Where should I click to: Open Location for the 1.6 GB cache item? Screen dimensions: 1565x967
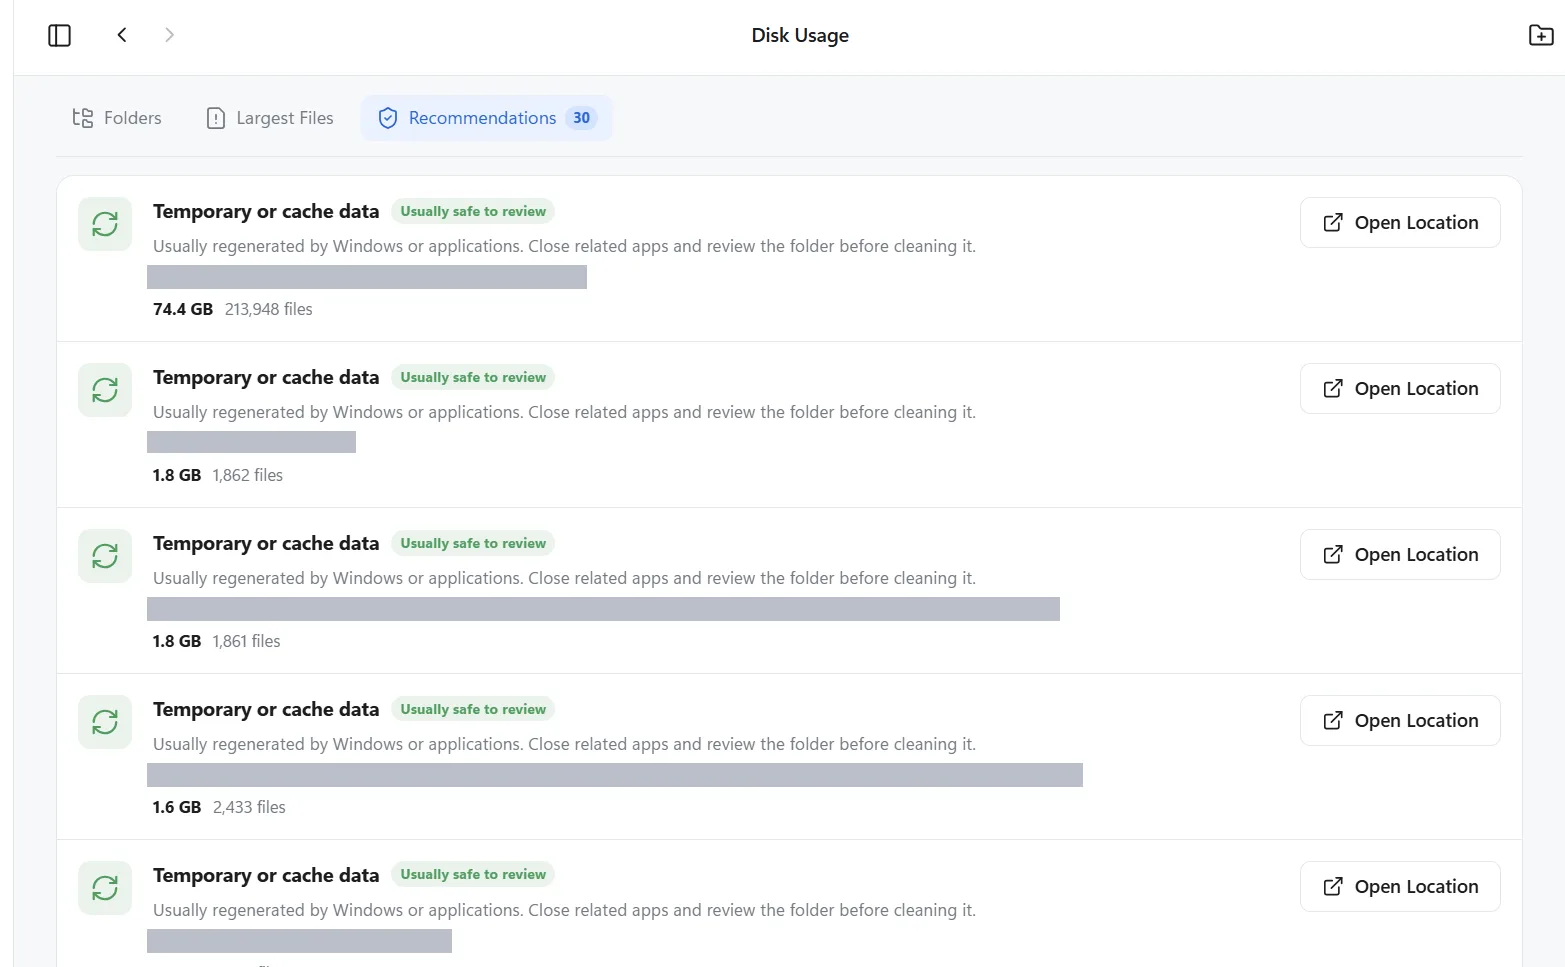point(1400,721)
